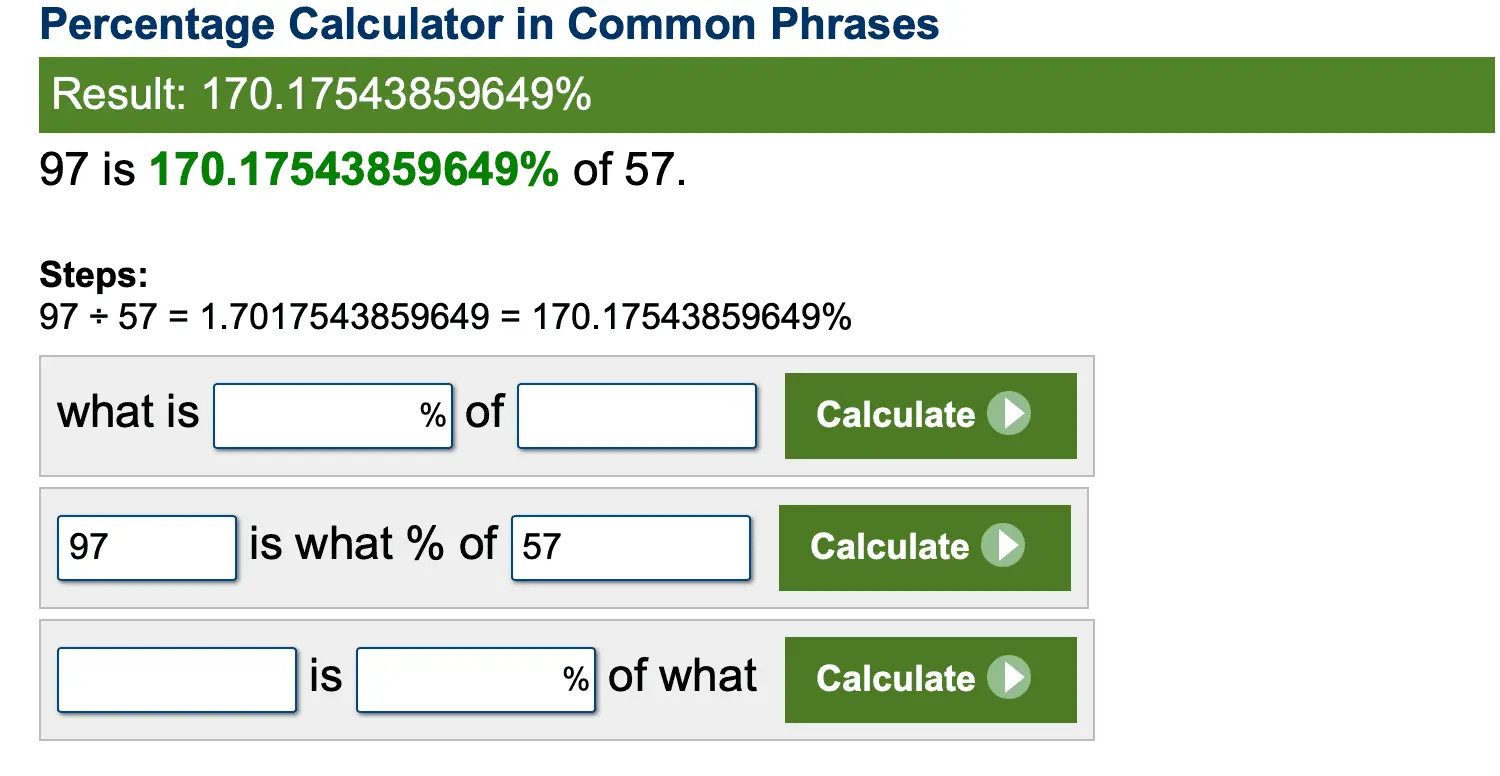Click the arrow icon on the first Calculate button
This screenshot has height=776, width=1500.
coord(1009,414)
